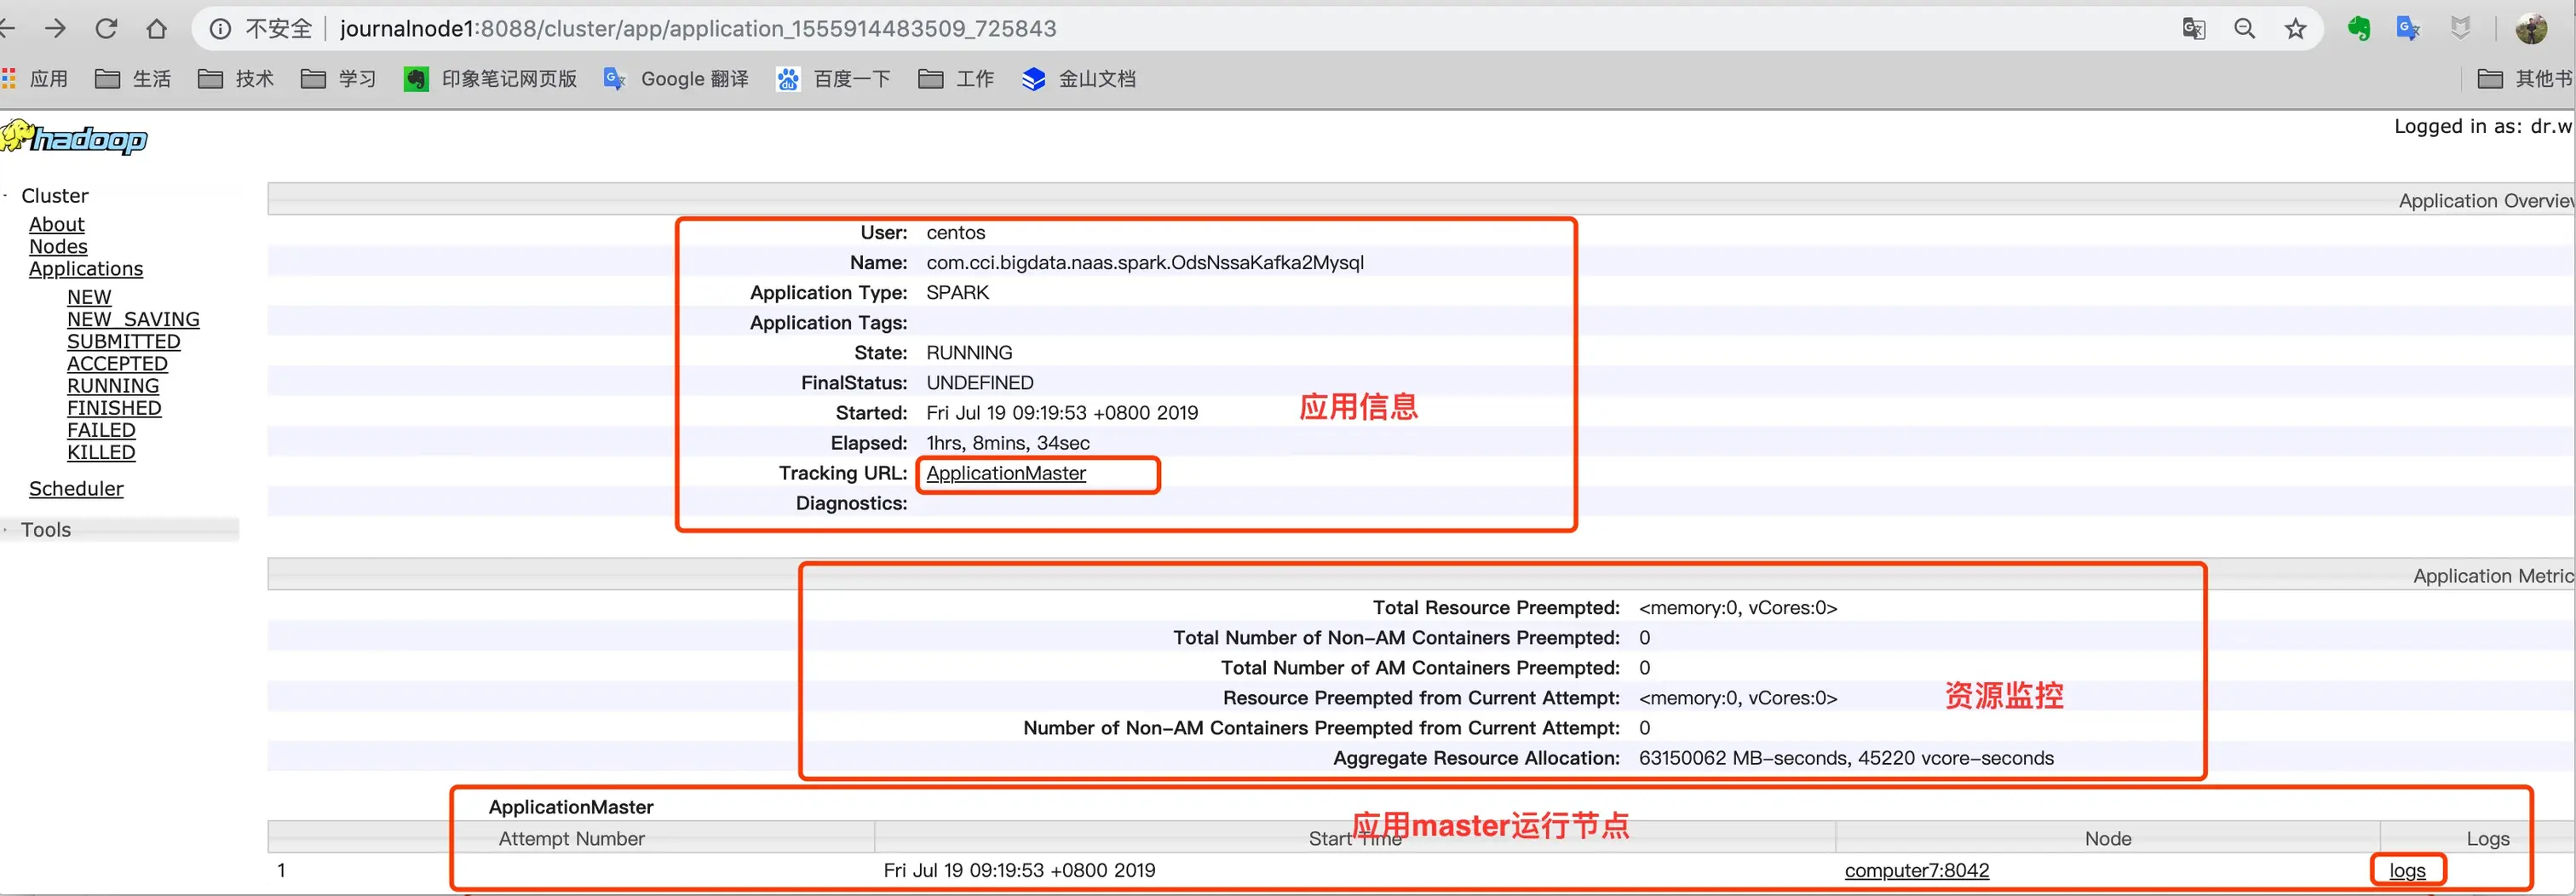This screenshot has width=2576, height=896.
Task: Follow the ApplicationMaster tracking URL
Action: (x=1006, y=473)
